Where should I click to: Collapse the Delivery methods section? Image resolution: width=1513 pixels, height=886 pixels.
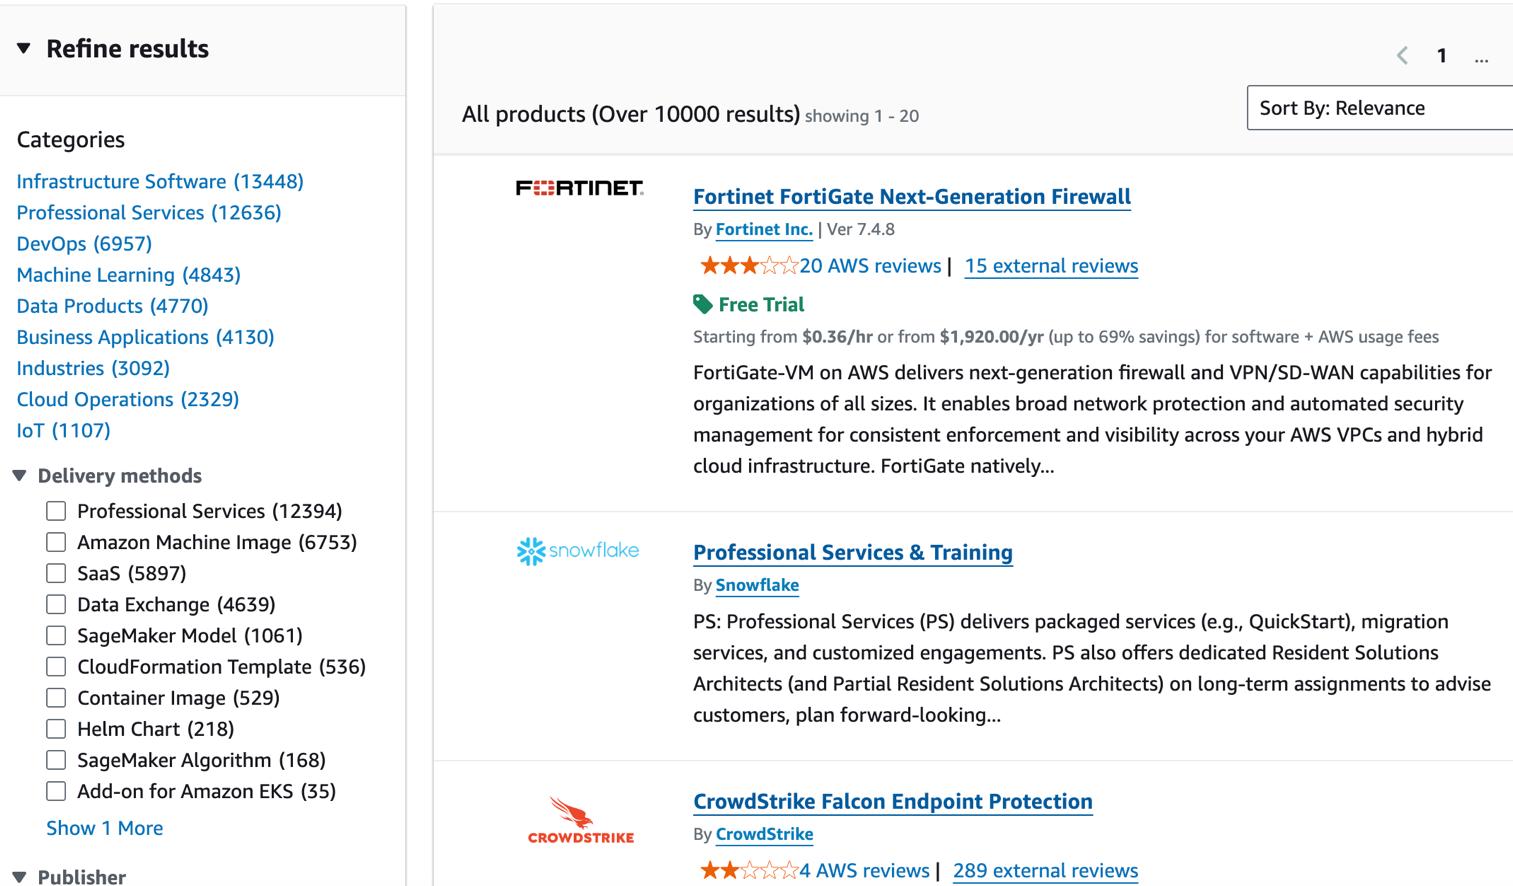19,476
